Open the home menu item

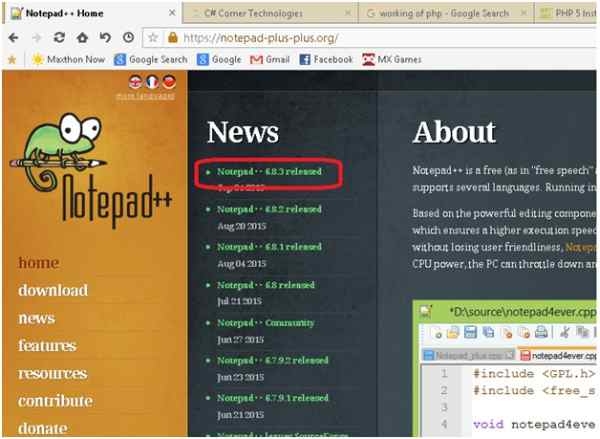(39, 263)
